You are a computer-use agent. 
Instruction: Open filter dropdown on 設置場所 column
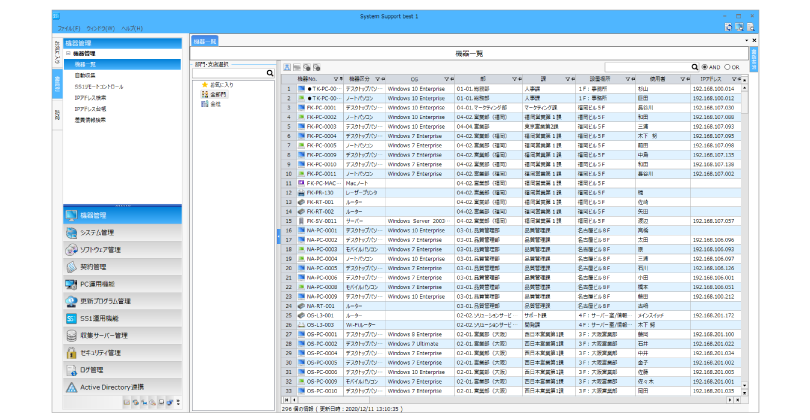pyautogui.click(x=628, y=79)
